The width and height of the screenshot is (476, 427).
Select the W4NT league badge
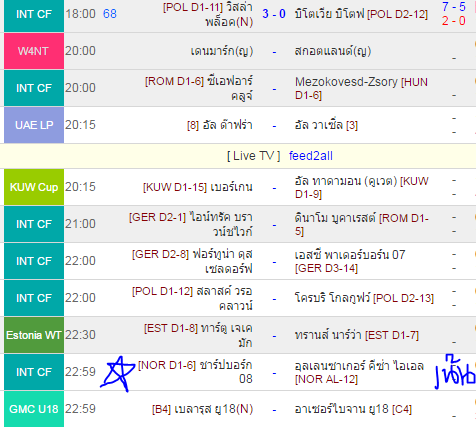34,51
